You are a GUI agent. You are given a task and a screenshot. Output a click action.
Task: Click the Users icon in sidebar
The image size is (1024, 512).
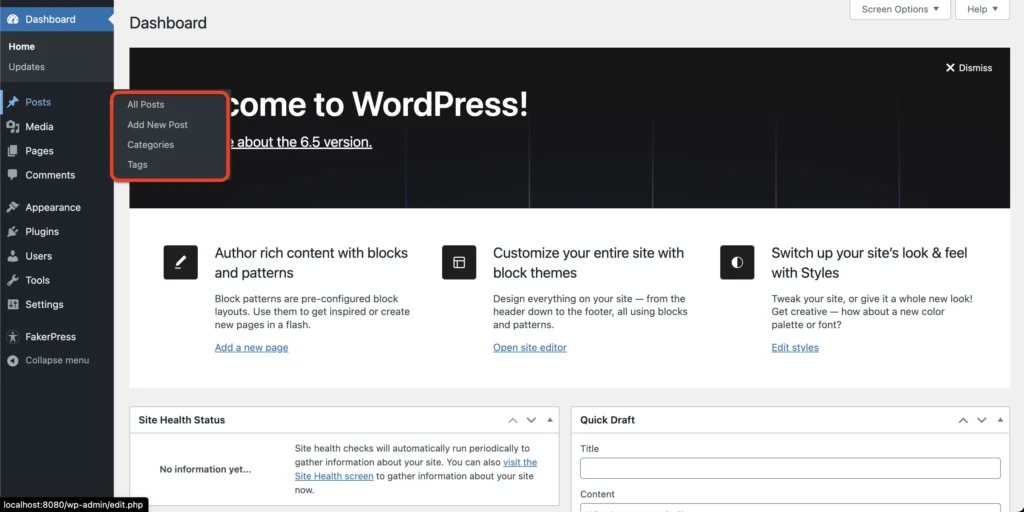(13, 256)
